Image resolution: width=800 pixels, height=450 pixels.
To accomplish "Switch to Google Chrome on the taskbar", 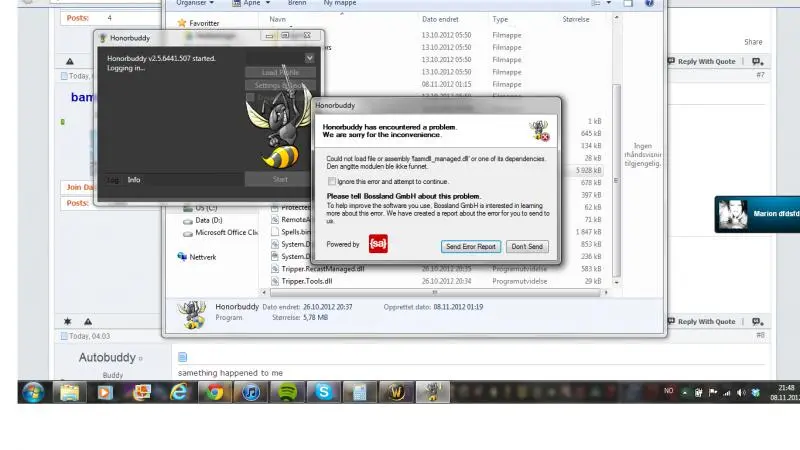I will (x=214, y=392).
